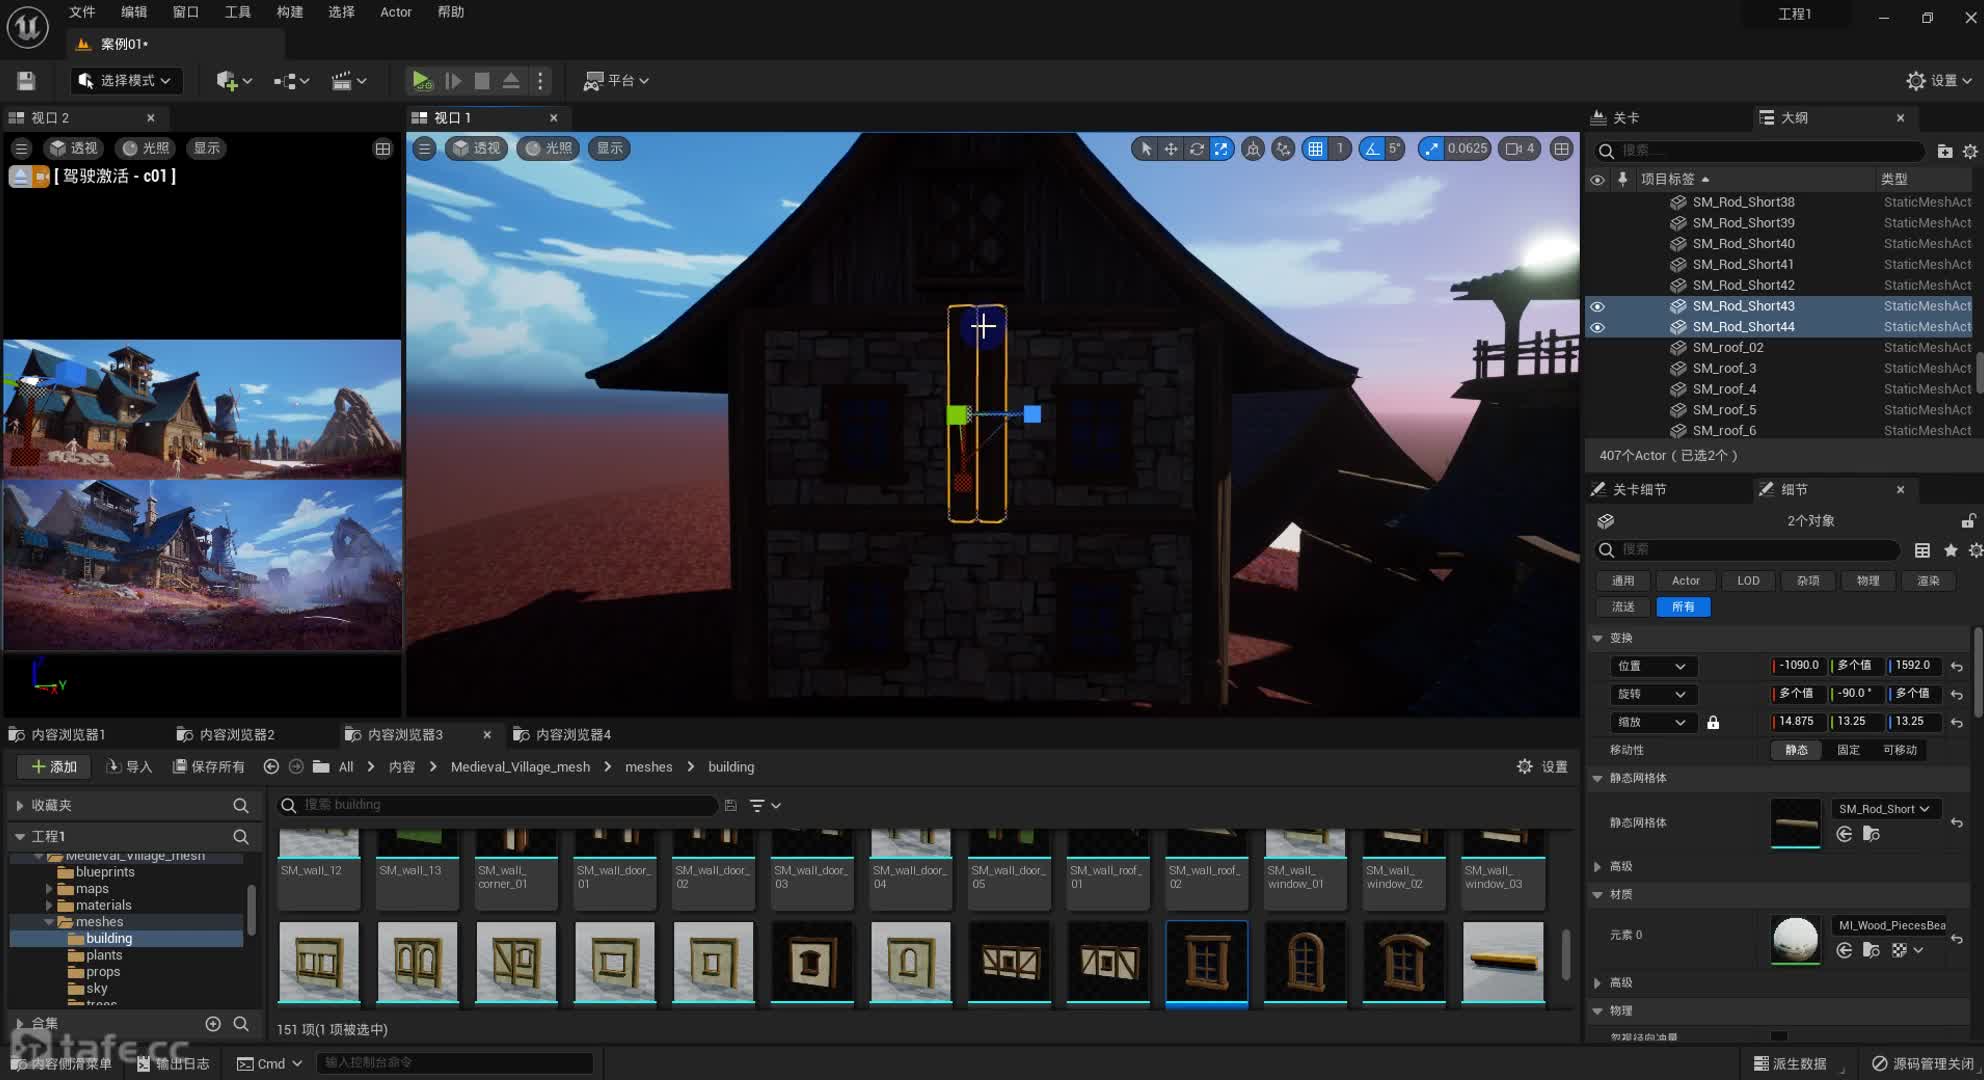Open the SM_Rod_Short static mesh dropdown
The width and height of the screenshot is (1984, 1080).
click(x=1884, y=809)
